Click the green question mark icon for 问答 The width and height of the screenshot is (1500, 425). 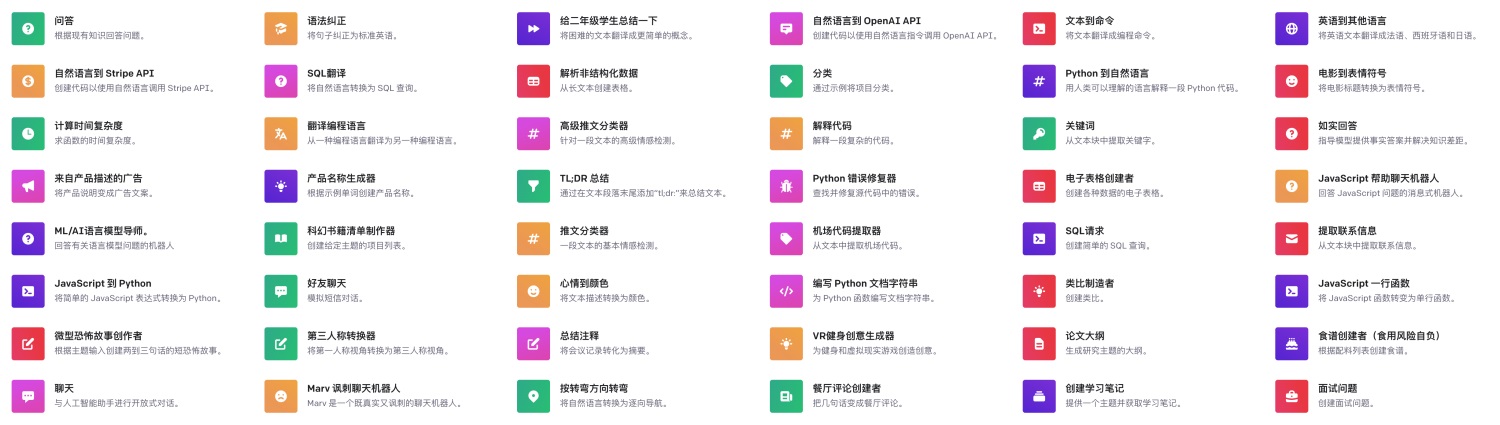pos(28,28)
